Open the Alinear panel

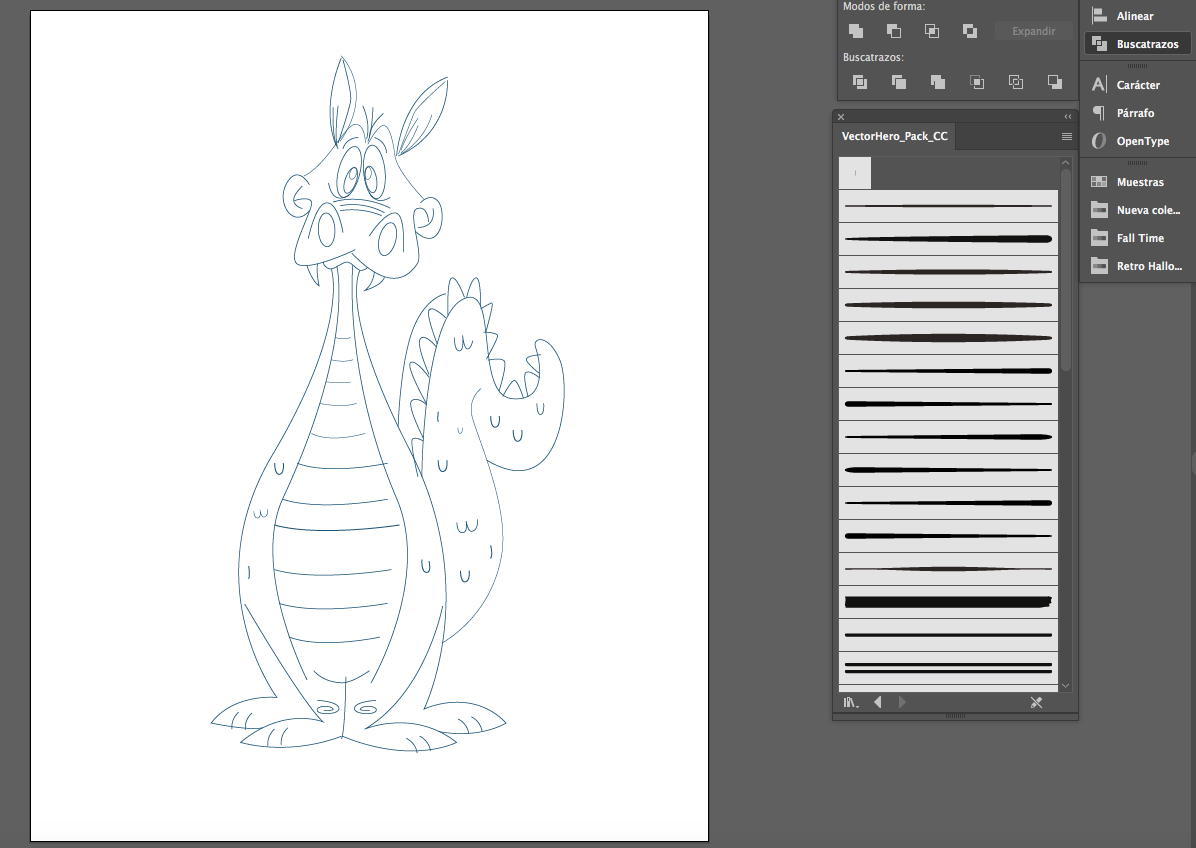click(x=1137, y=16)
